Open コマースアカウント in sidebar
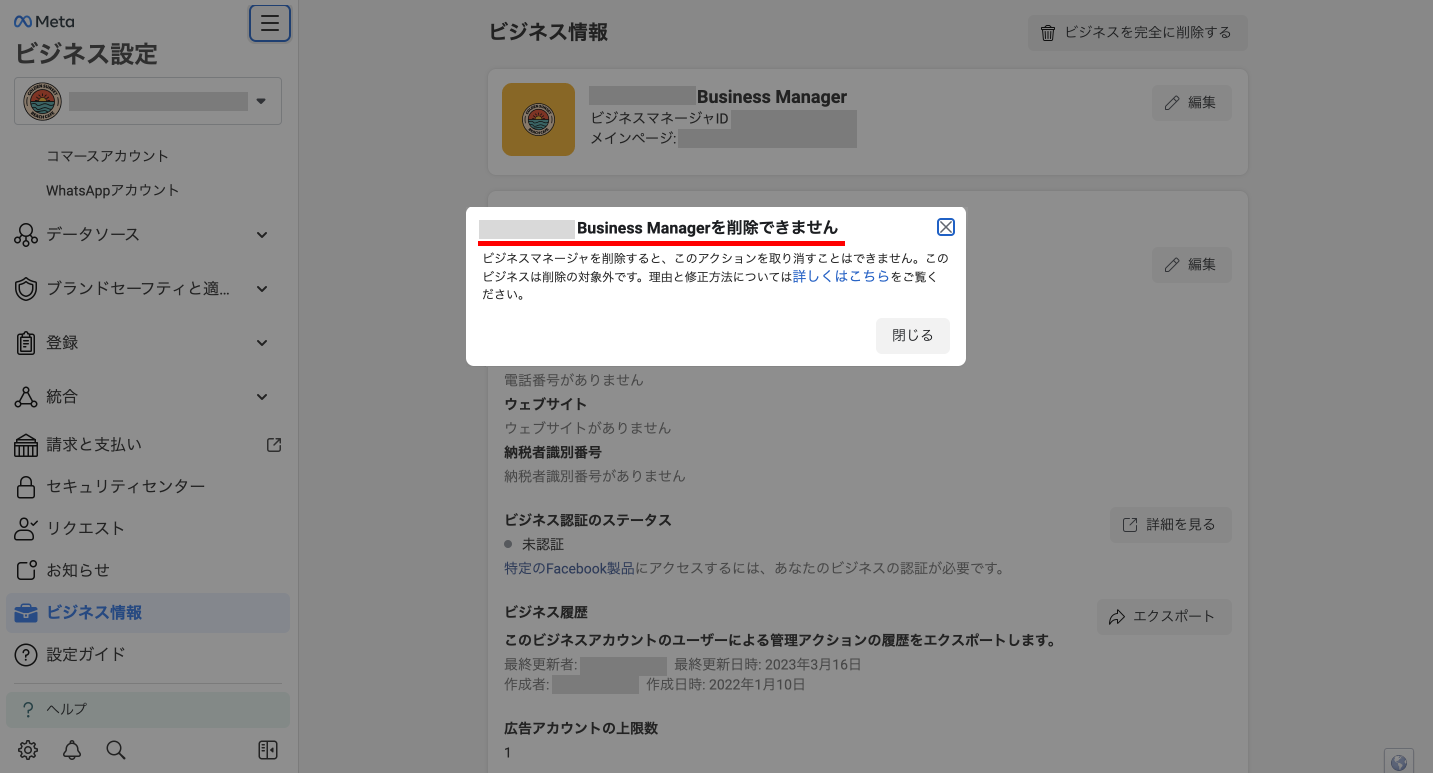This screenshot has width=1433, height=773. pos(107,156)
